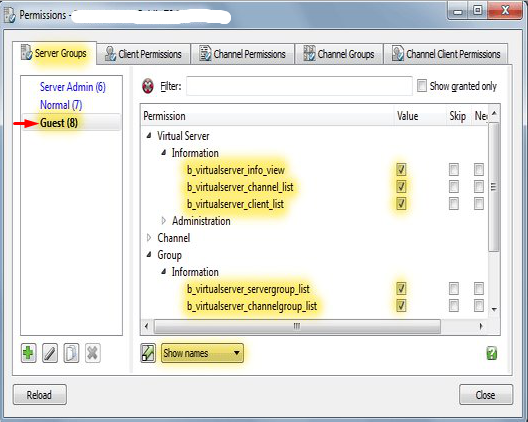Select the b_virtualserver_channel_list permission row
This screenshot has height=422, width=528.
[240, 187]
